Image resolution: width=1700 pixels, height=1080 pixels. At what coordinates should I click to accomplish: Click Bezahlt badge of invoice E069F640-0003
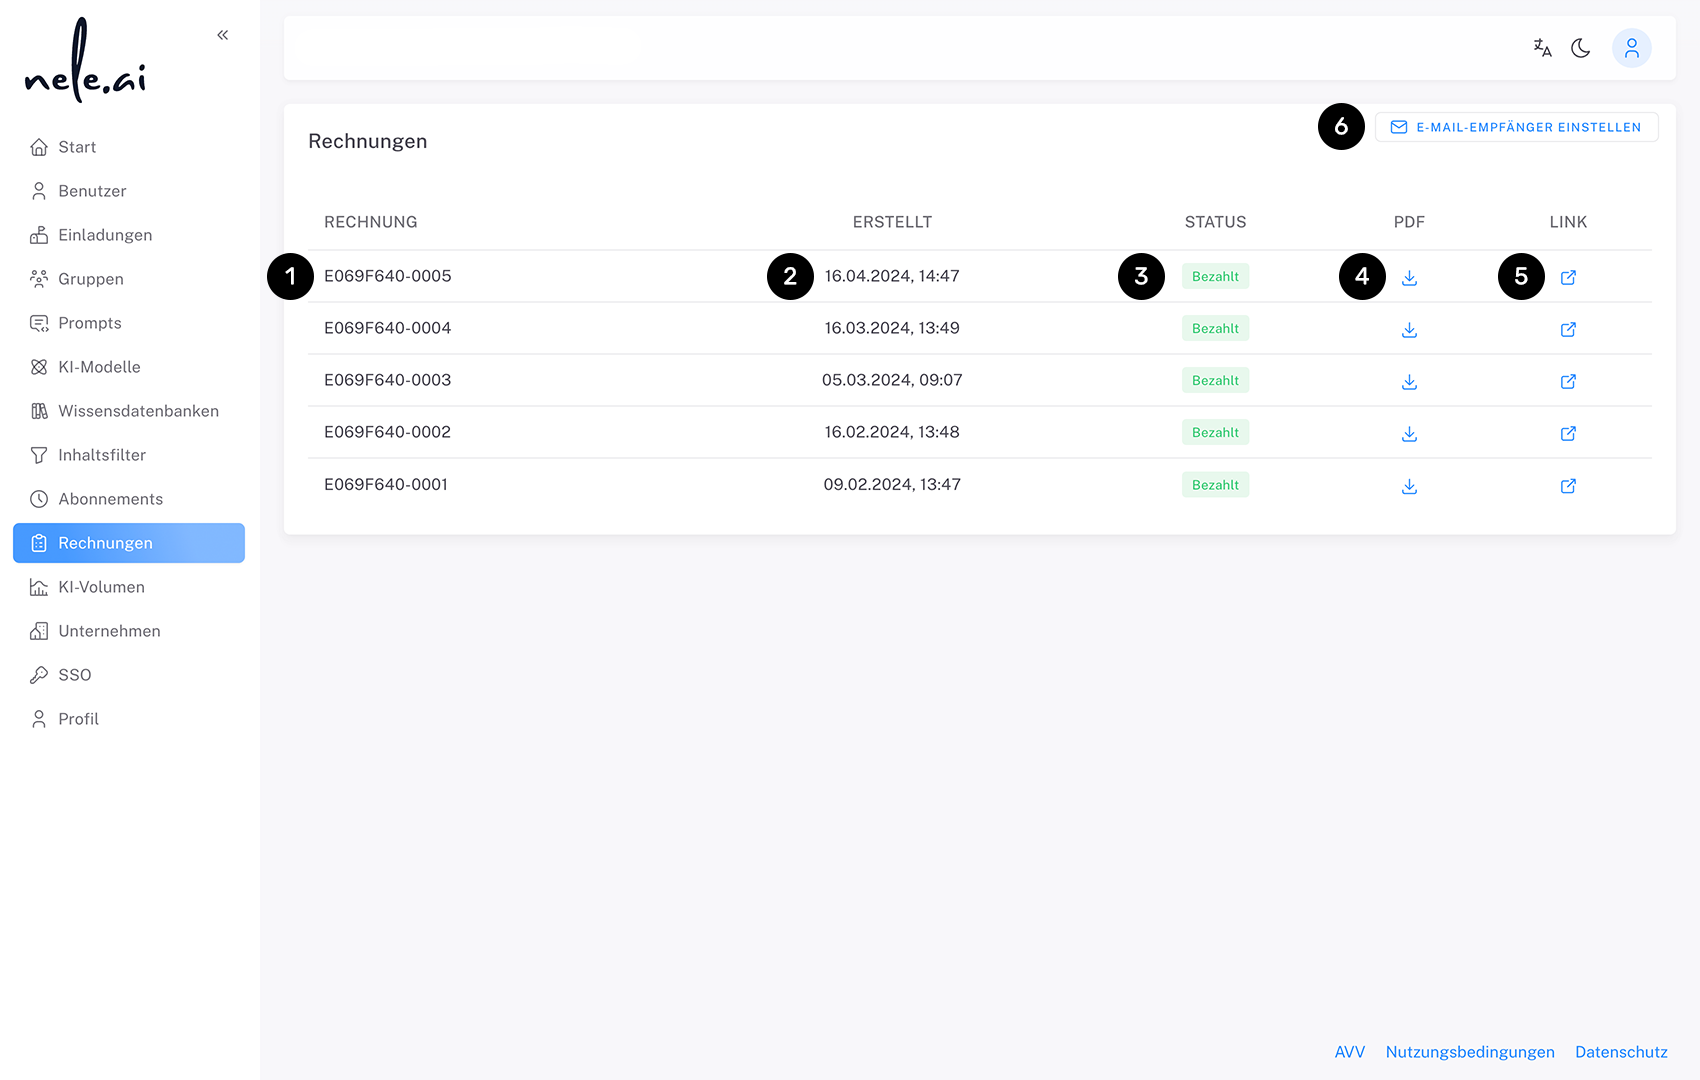click(1215, 380)
